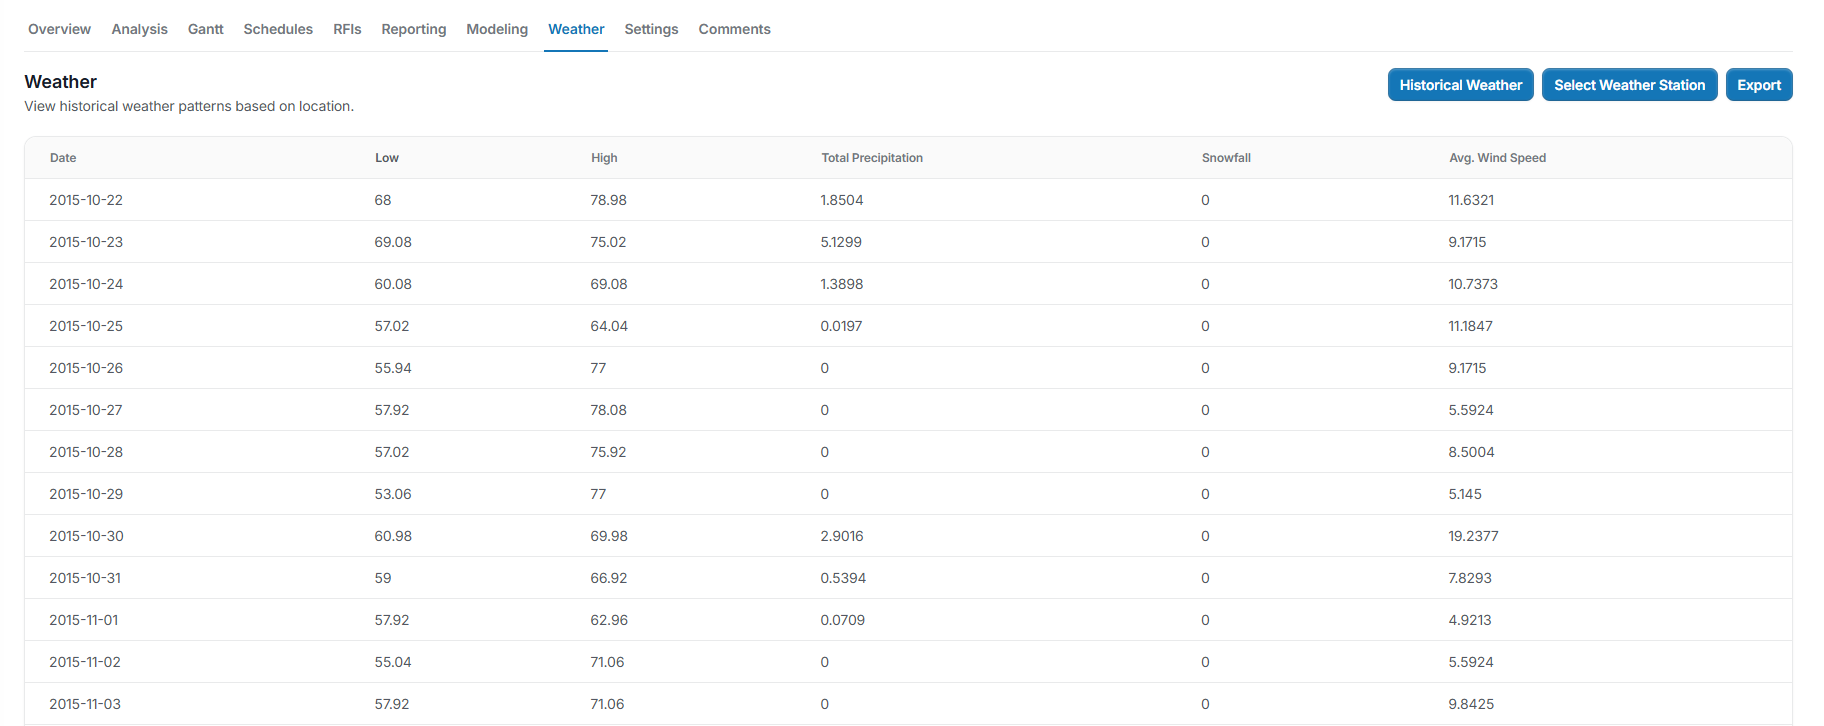This screenshot has height=726, width=1824.
Task: Click the Date column header
Action: click(63, 158)
